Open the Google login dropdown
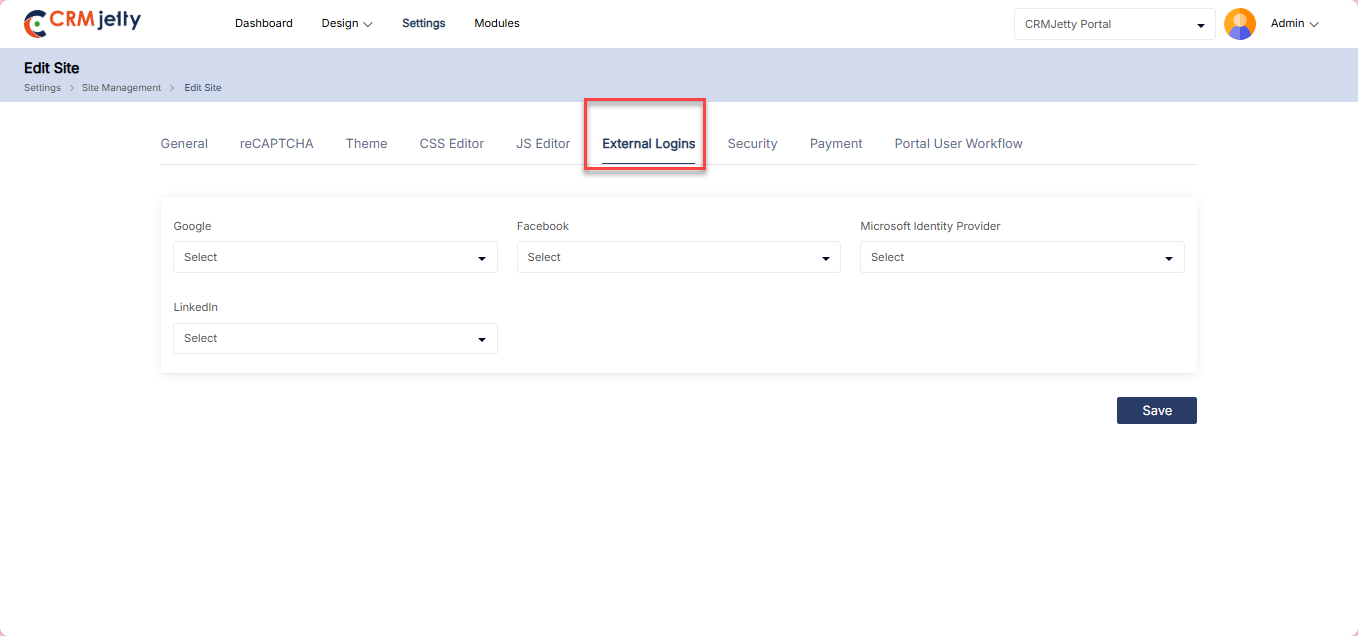Viewport: 1358px width, 636px height. point(335,257)
